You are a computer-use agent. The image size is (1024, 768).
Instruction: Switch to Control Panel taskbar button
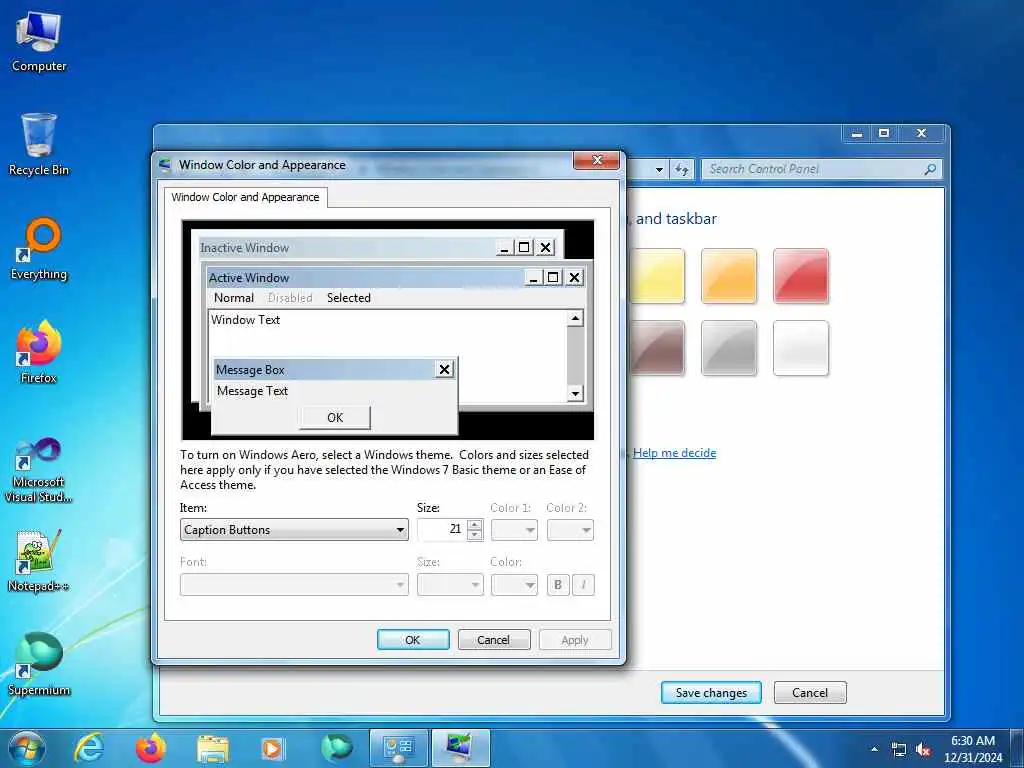[398, 748]
